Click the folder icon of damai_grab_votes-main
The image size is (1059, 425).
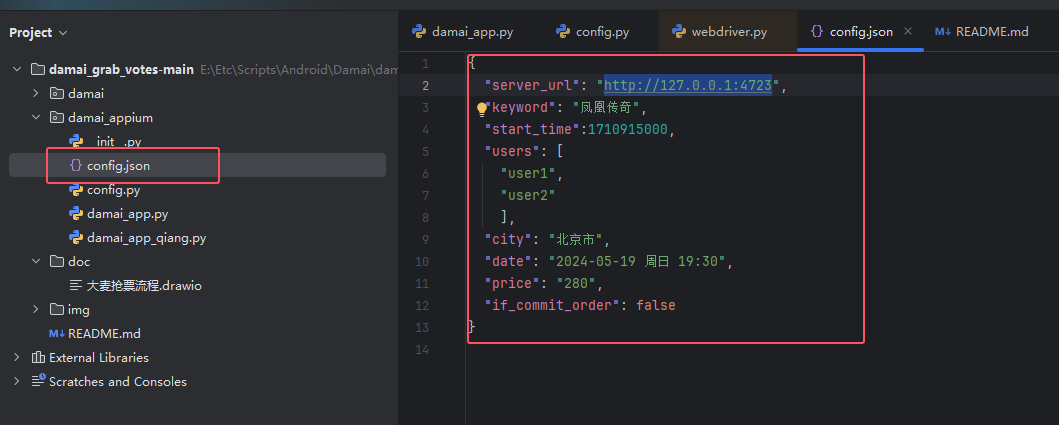[x=38, y=69]
